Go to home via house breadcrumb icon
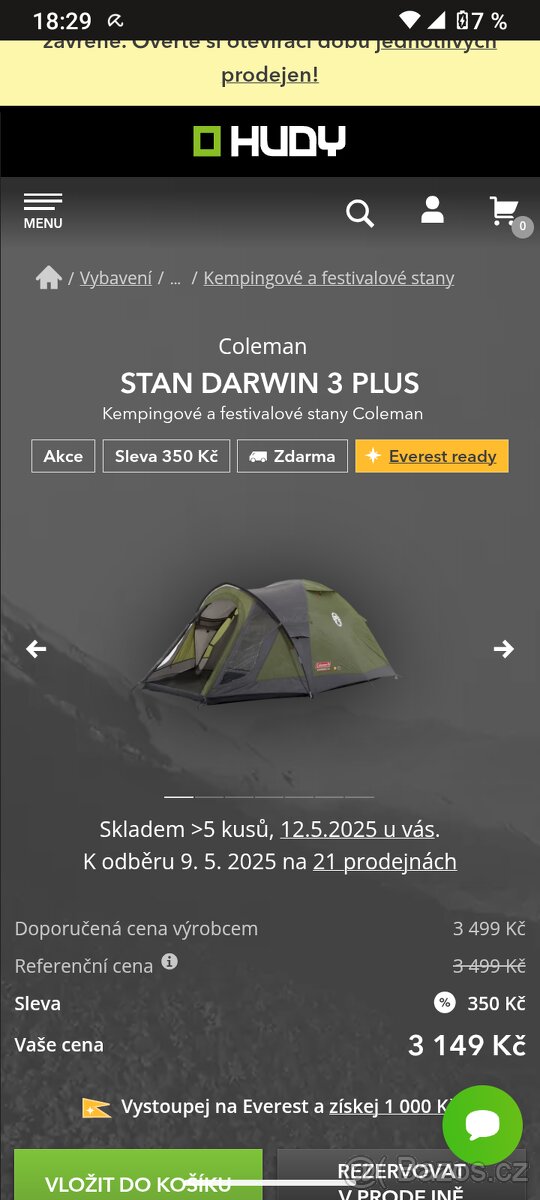 [x=49, y=278]
